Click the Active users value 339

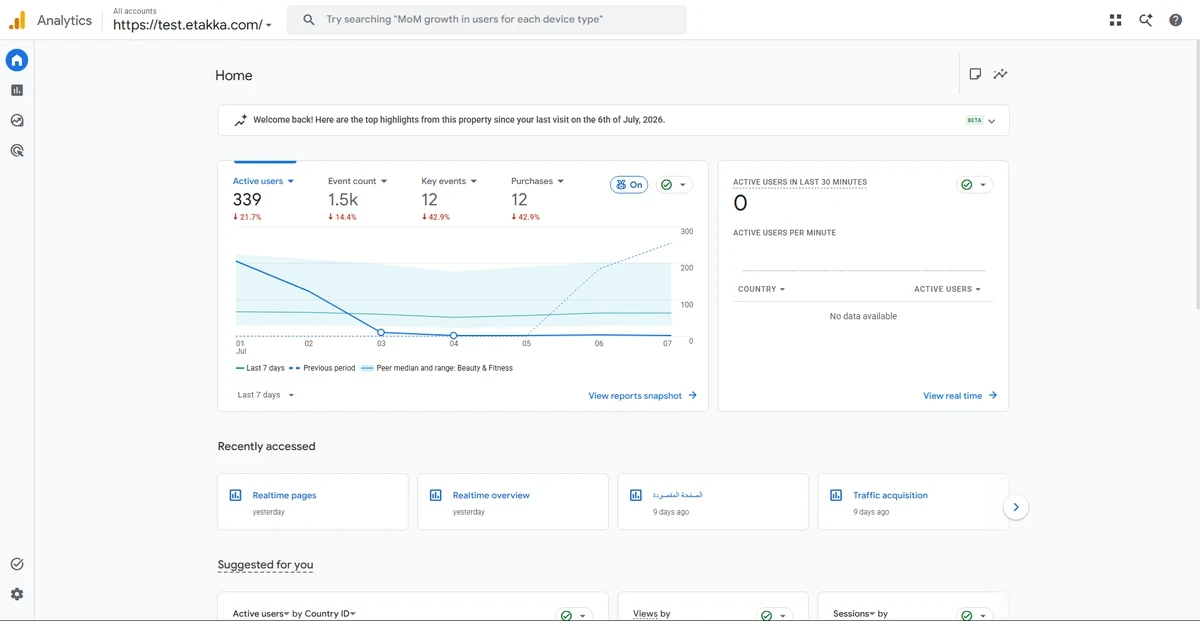tap(247, 200)
